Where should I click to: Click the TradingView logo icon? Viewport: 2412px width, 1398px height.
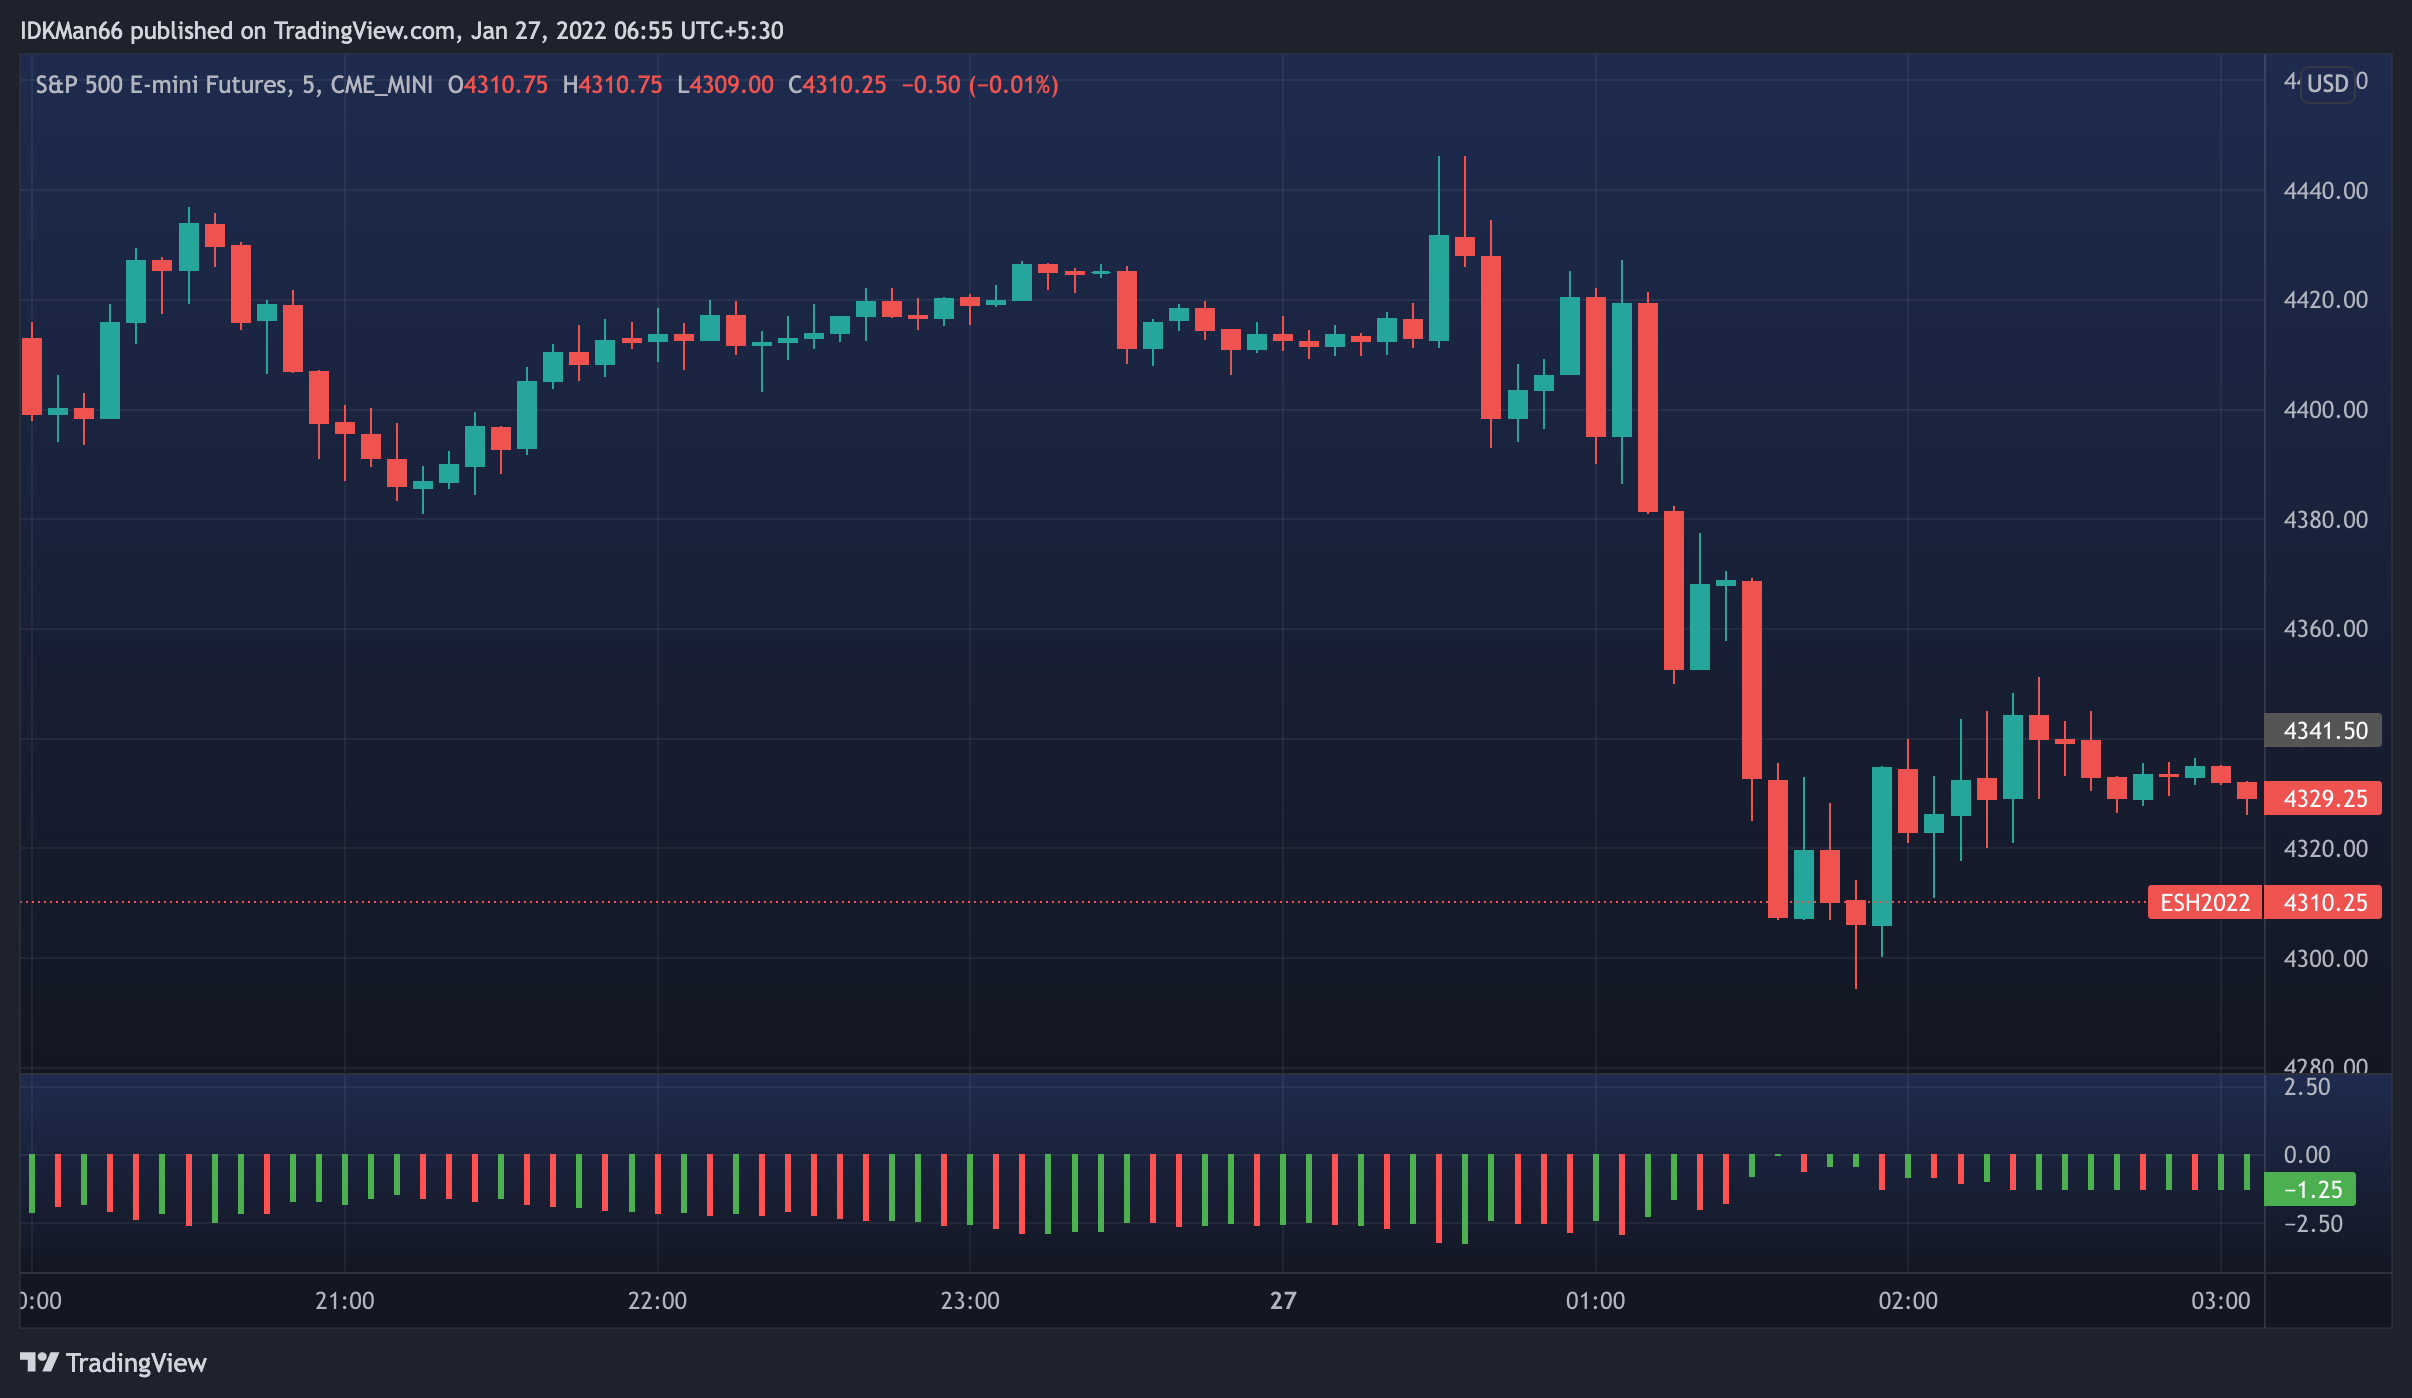39,1362
